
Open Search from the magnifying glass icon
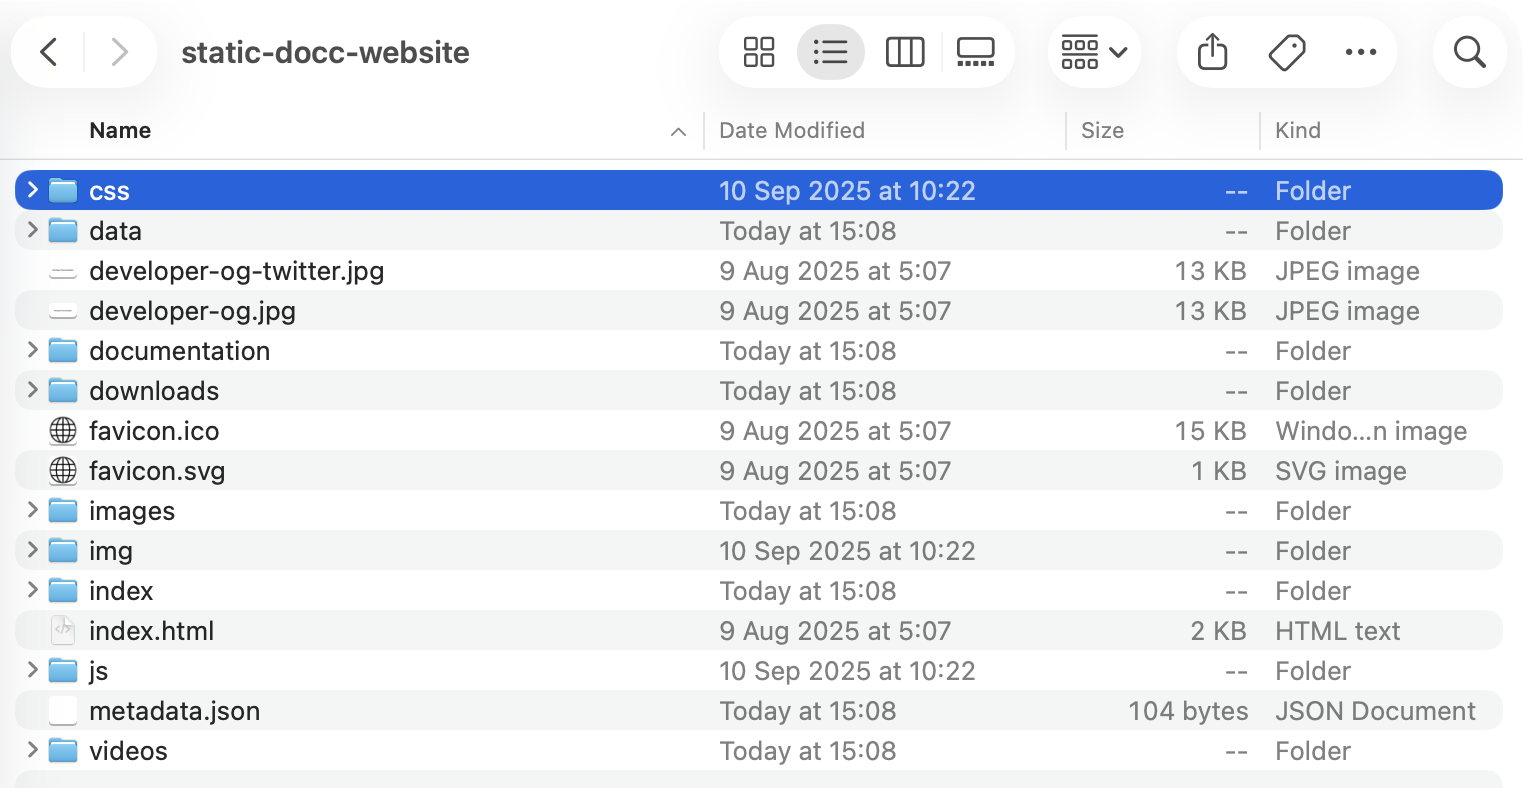[x=1468, y=51]
